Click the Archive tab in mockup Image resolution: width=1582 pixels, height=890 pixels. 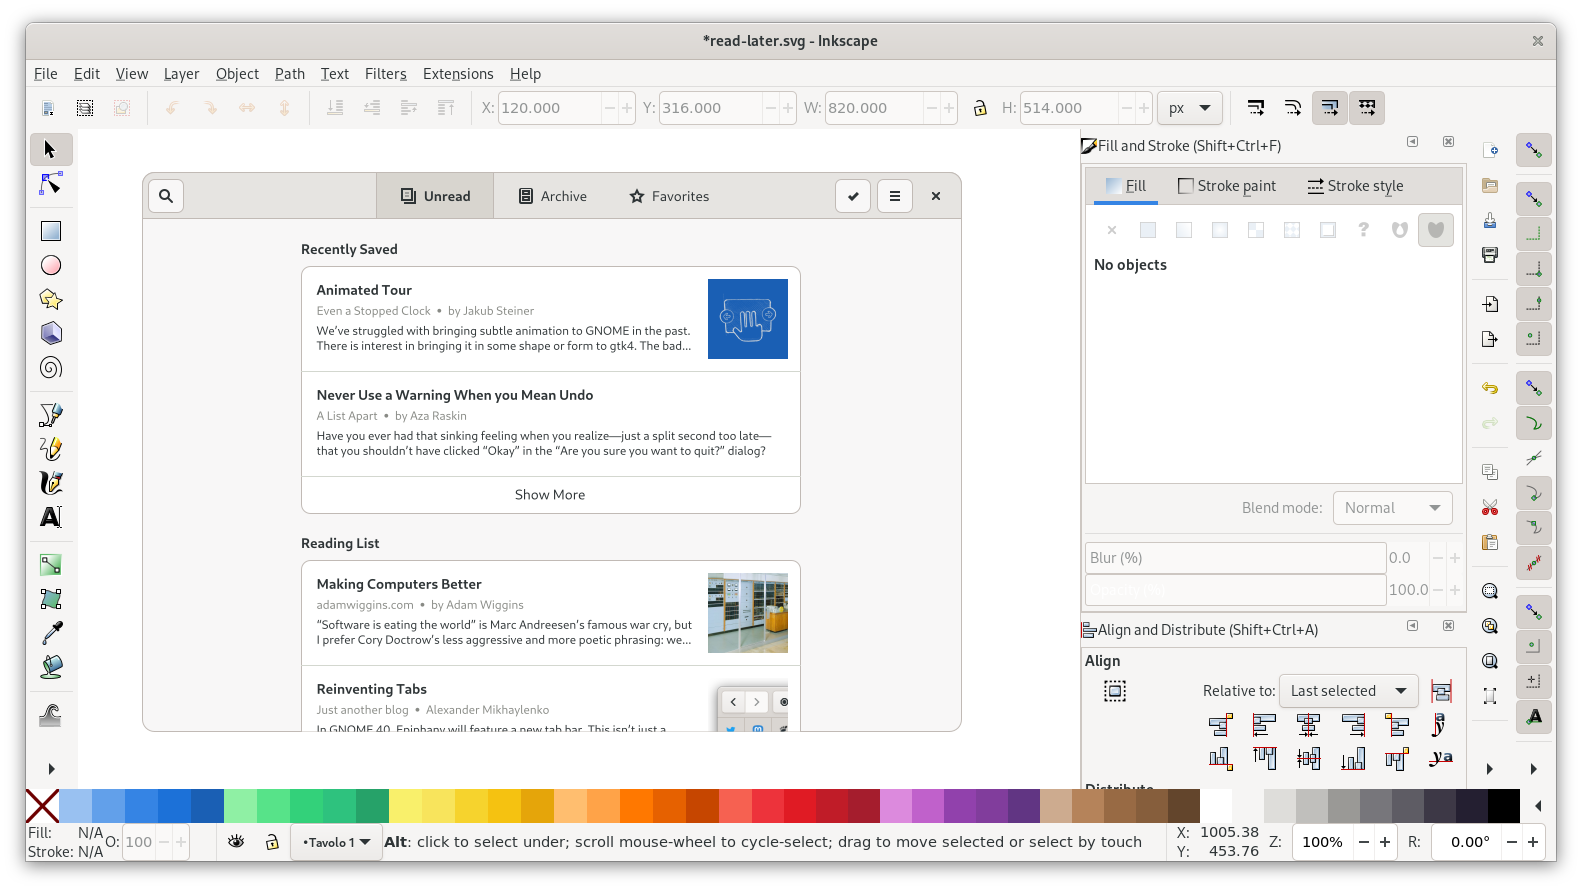553,196
